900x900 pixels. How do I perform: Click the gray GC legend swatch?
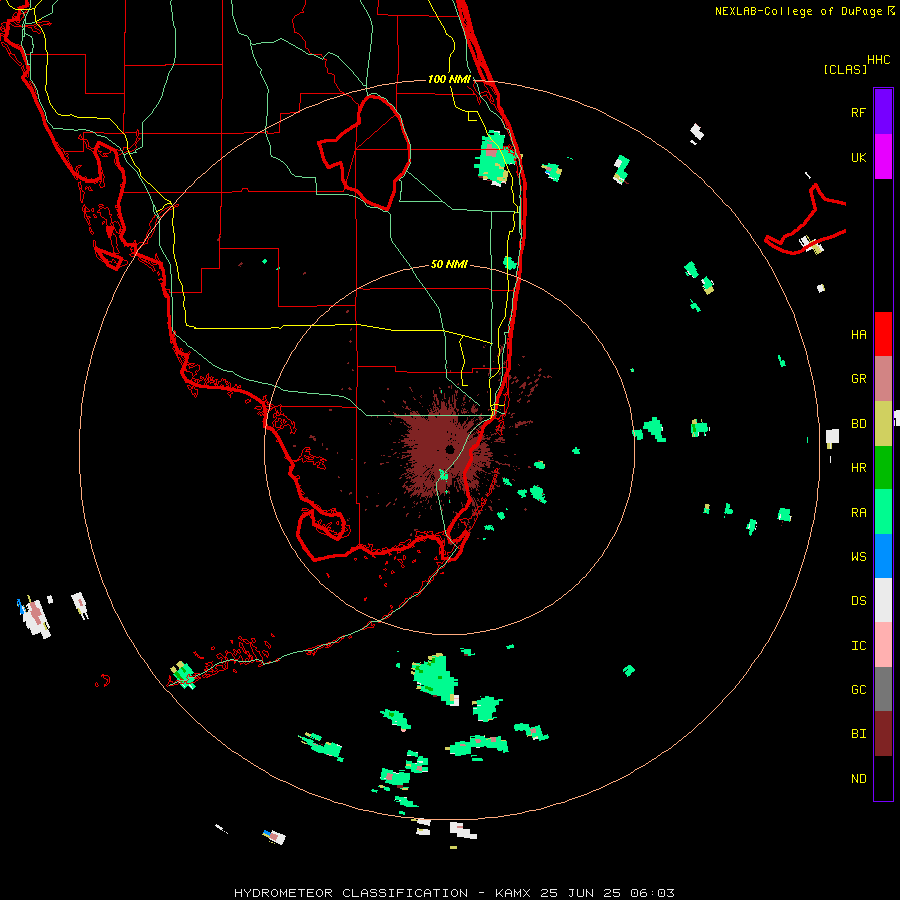pos(883,689)
